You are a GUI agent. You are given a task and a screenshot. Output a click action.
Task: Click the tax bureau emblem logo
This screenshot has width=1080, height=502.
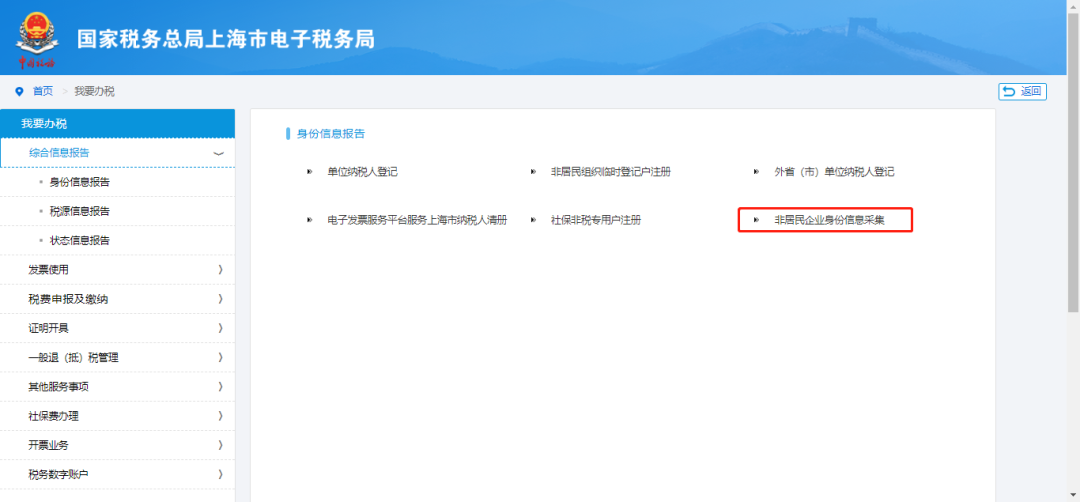pyautogui.click(x=36, y=40)
